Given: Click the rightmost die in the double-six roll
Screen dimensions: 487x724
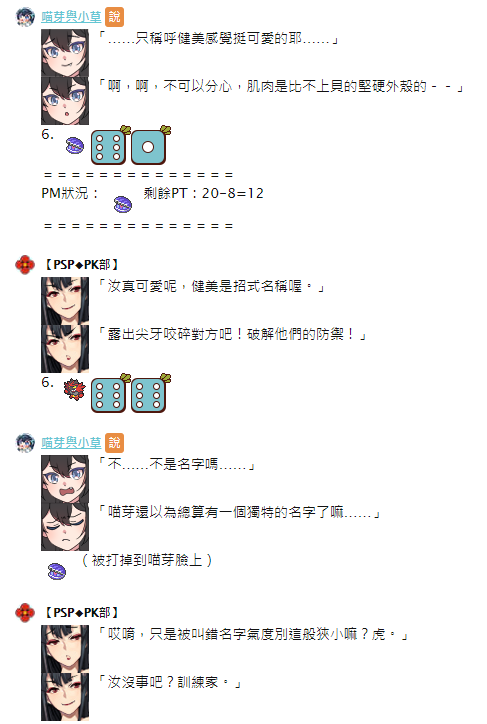Looking at the screenshot, I should pyautogui.click(x=149, y=394).
